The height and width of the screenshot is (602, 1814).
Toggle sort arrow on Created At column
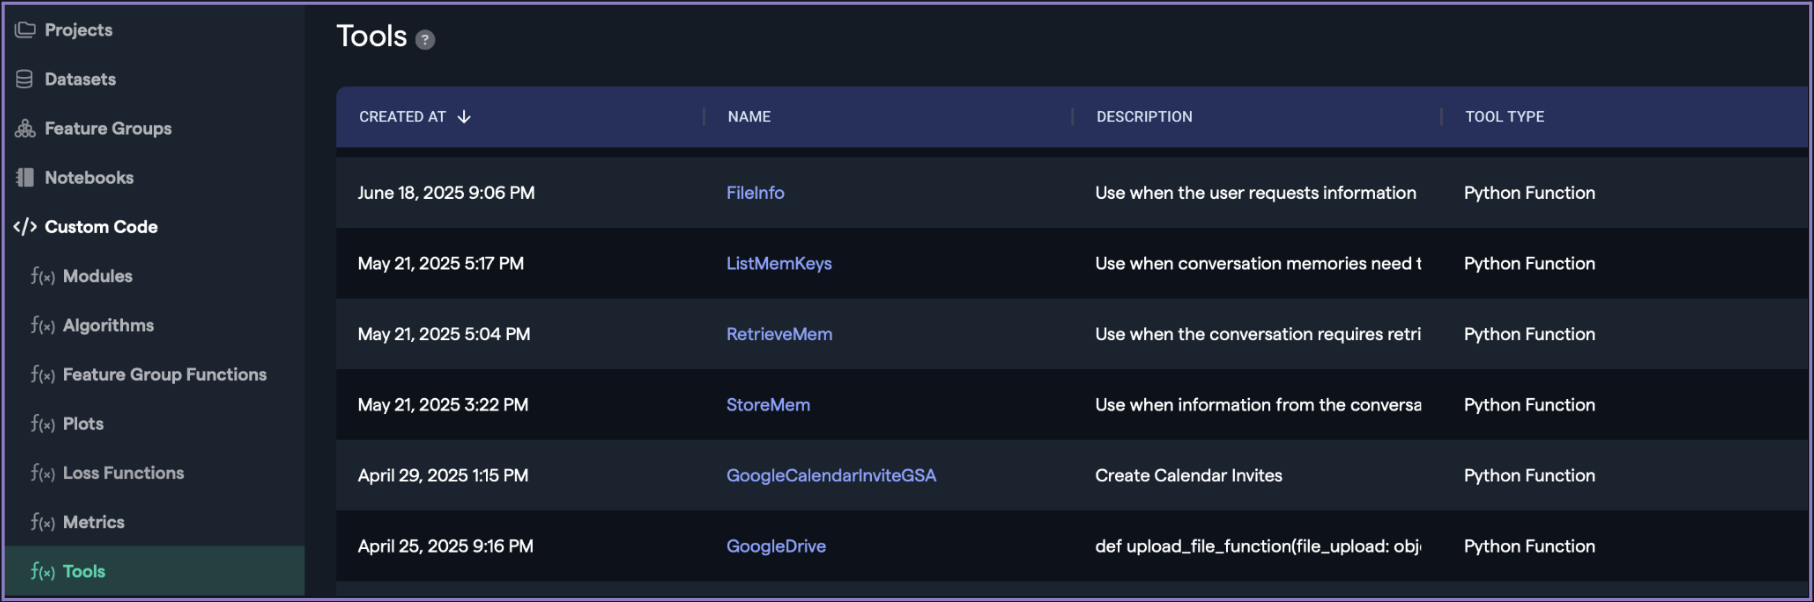pyautogui.click(x=464, y=117)
